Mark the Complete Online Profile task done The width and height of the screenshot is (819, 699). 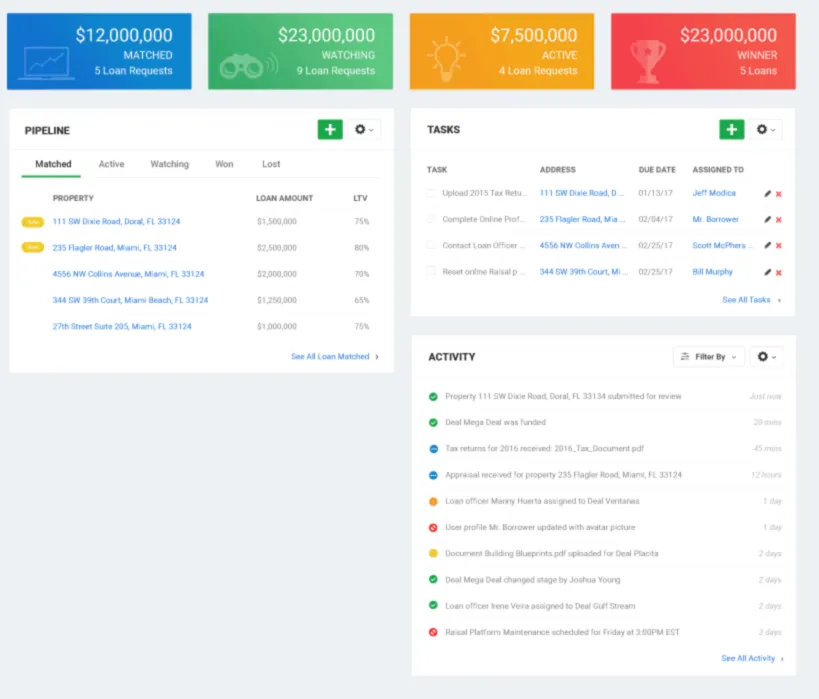point(433,219)
